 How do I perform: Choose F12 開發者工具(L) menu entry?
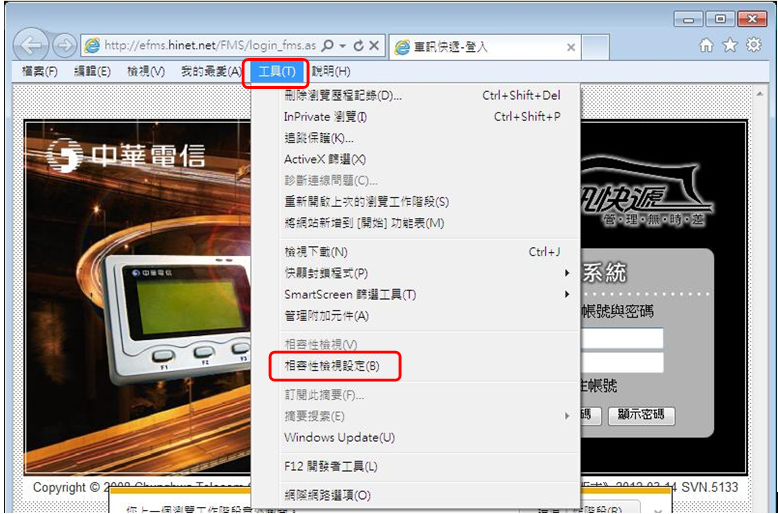[x=416, y=467]
